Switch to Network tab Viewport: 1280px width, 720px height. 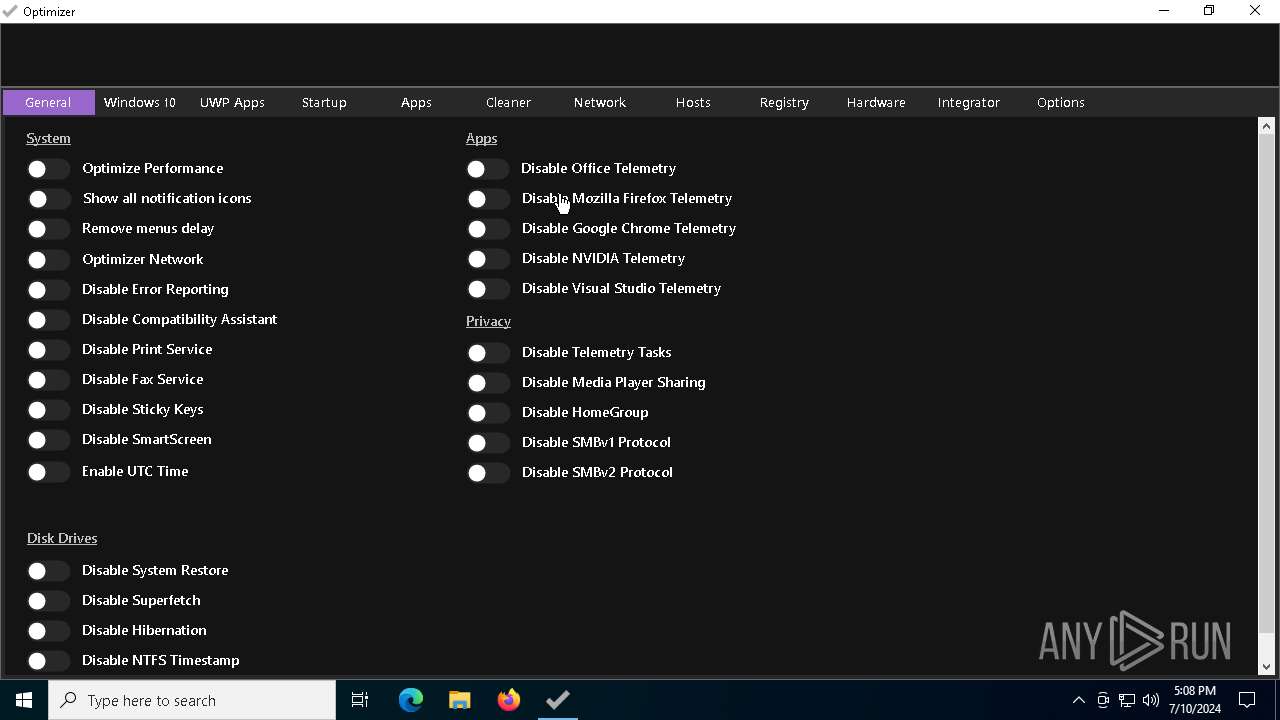600,102
